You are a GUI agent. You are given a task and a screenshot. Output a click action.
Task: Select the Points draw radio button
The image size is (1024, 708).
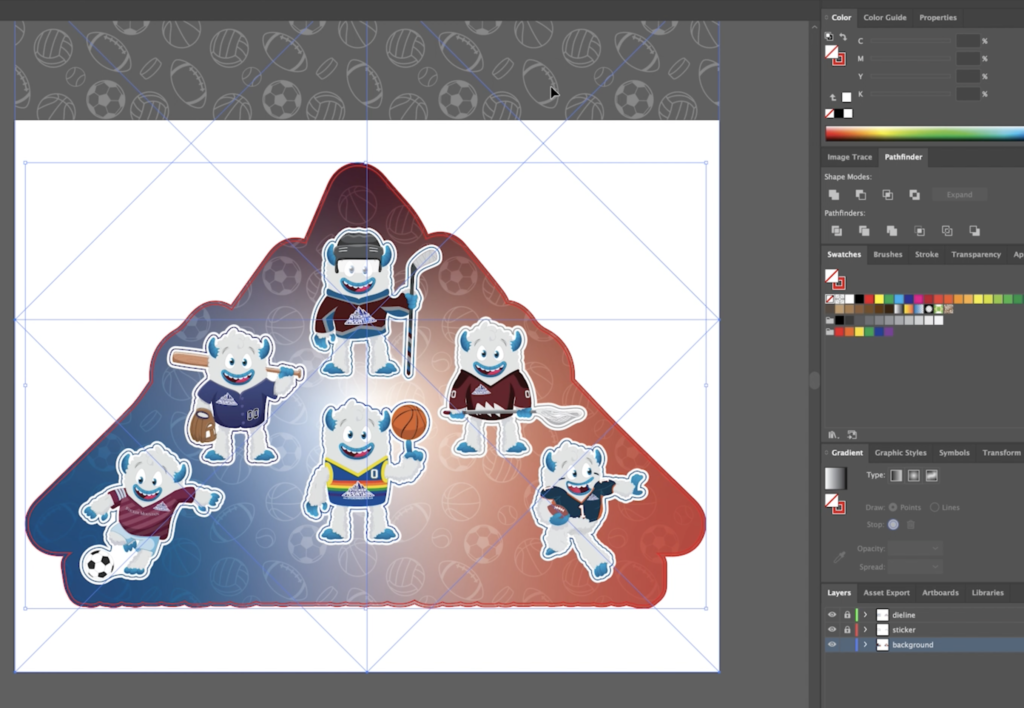click(893, 507)
